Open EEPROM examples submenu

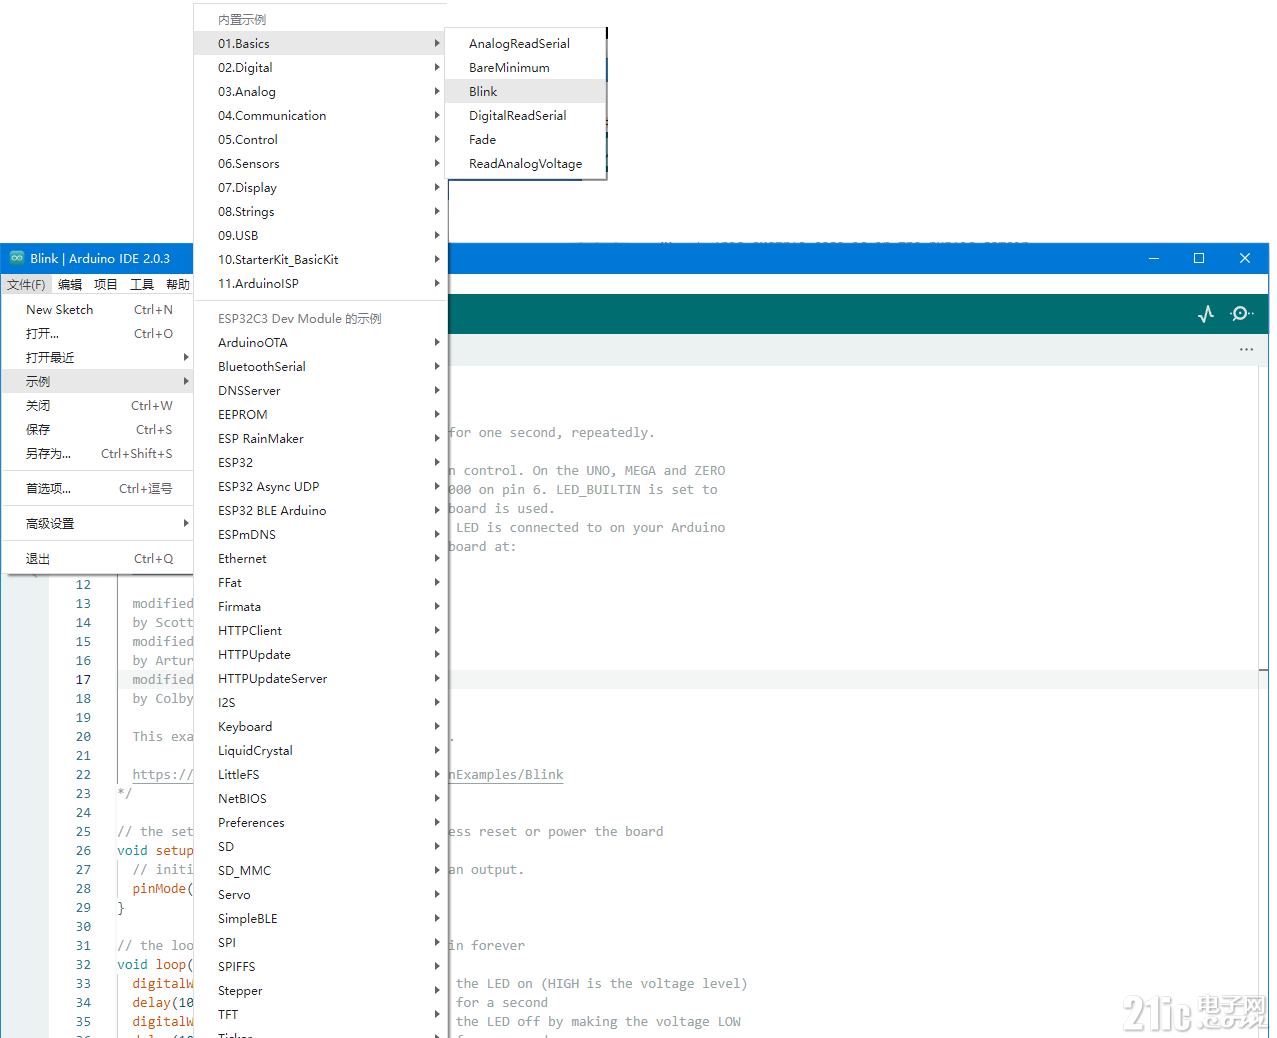pyautogui.click(x=320, y=415)
